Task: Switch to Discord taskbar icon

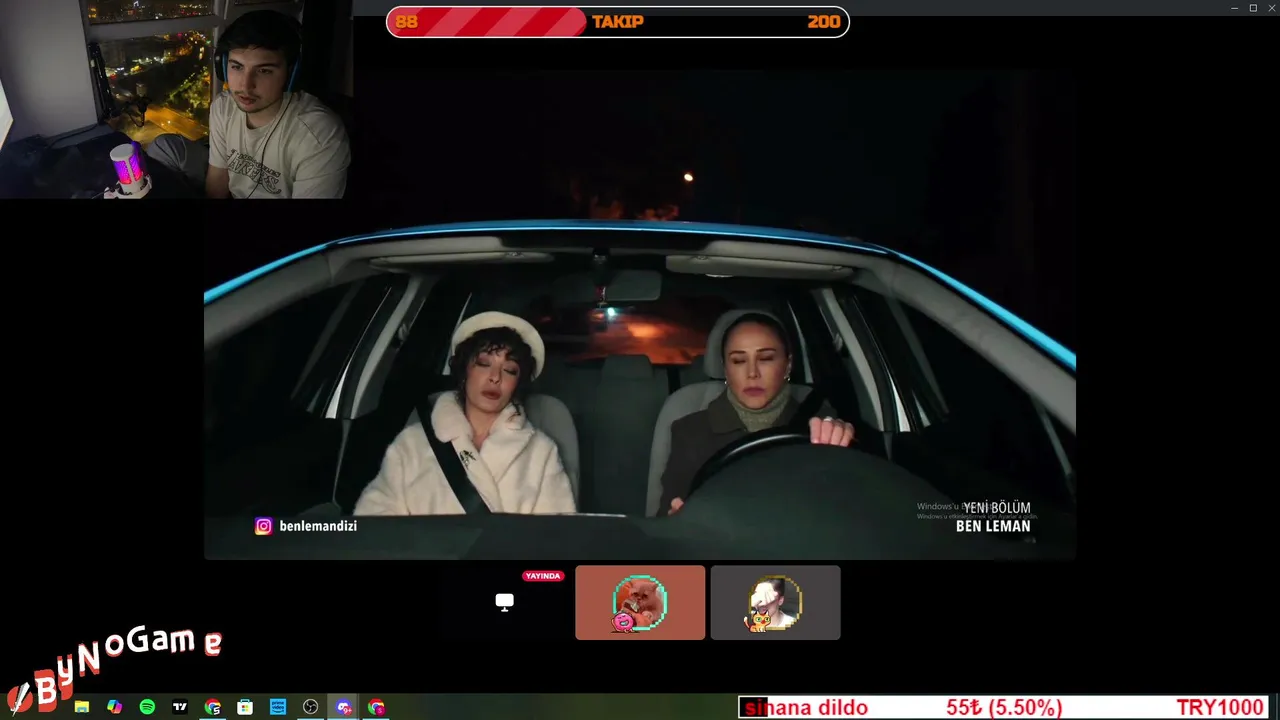Action: coord(343,707)
